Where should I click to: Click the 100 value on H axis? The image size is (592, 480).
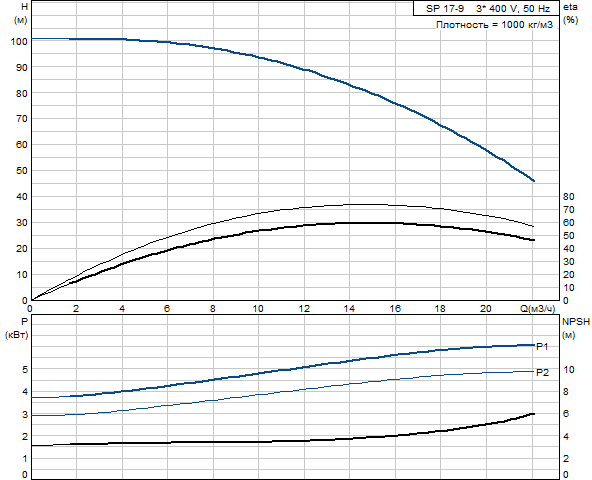point(19,42)
